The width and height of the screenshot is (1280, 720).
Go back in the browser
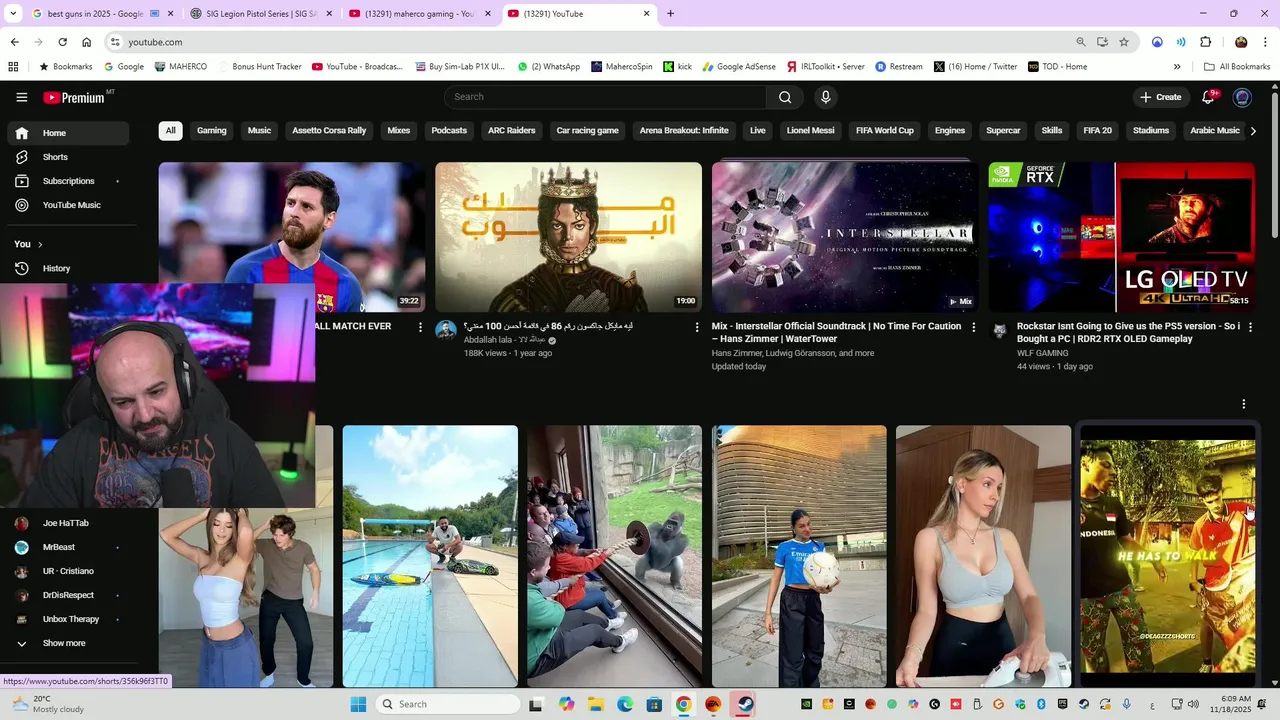[14, 42]
